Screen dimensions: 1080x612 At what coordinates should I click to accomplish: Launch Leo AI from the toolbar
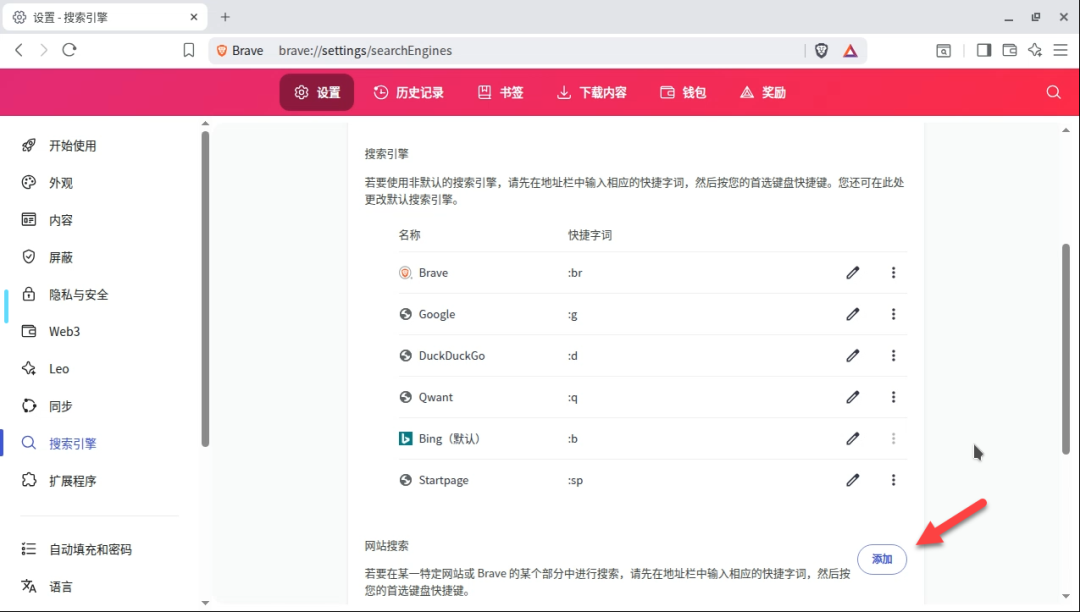1035,50
